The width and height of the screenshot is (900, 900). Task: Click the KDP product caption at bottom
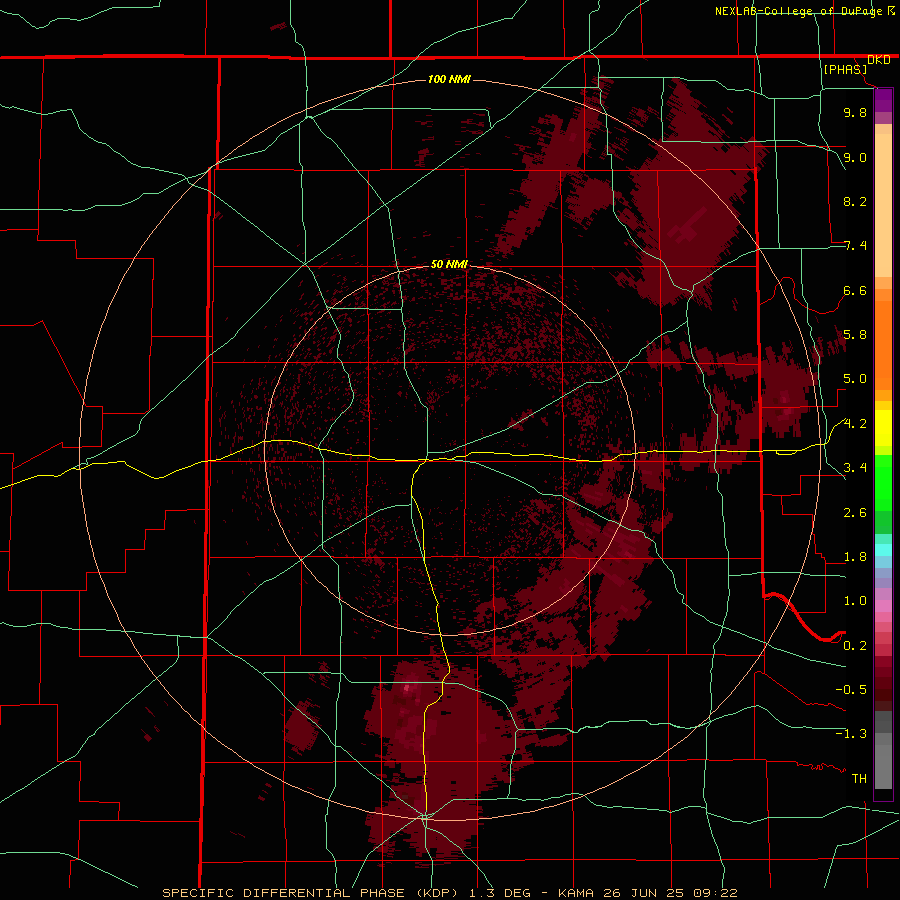pos(449,893)
